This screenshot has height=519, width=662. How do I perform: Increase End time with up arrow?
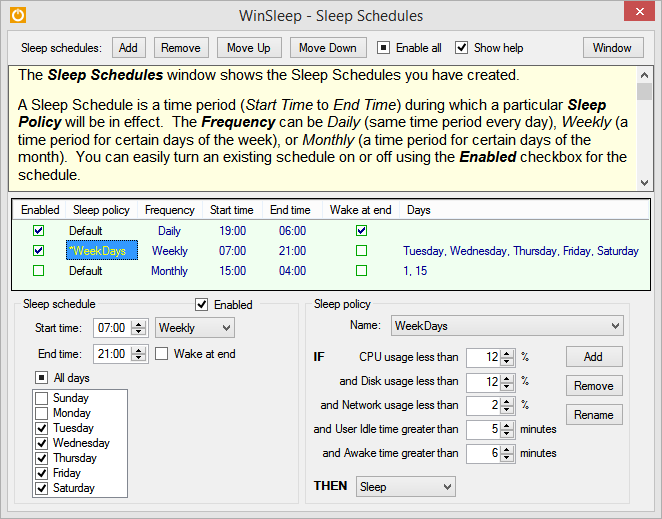139,350
